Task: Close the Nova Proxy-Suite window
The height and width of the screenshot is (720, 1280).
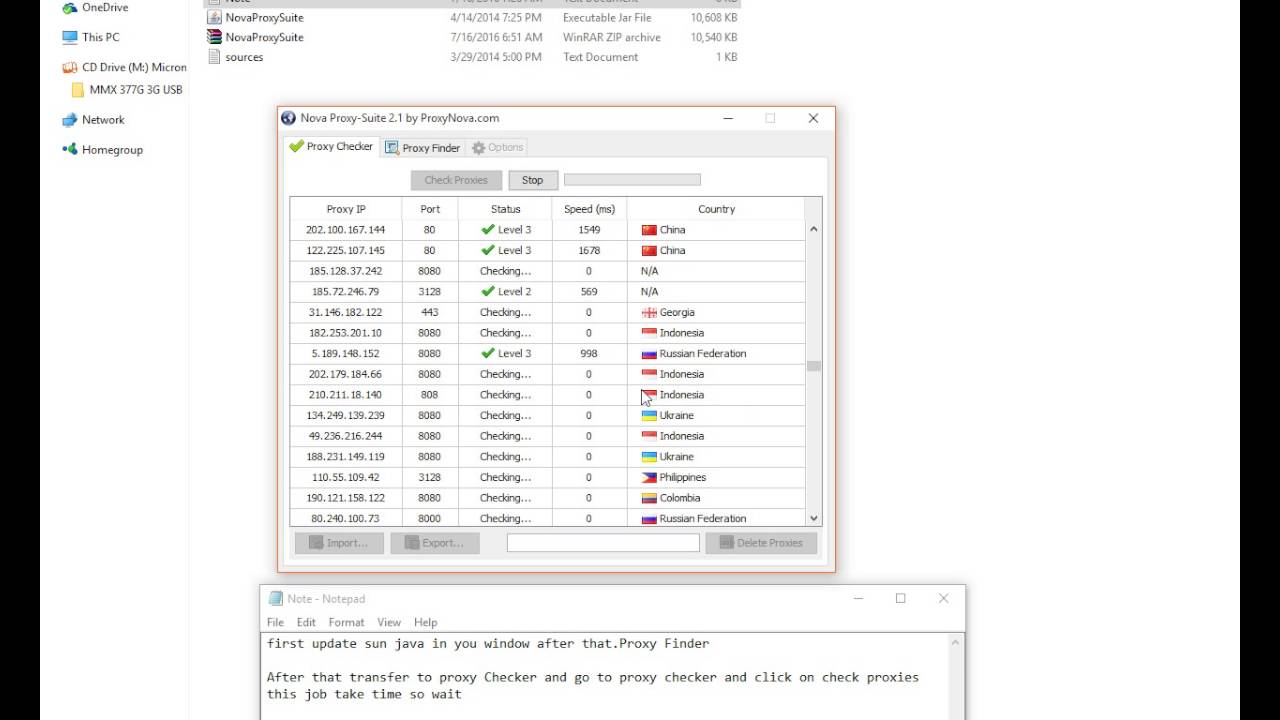Action: tap(813, 118)
